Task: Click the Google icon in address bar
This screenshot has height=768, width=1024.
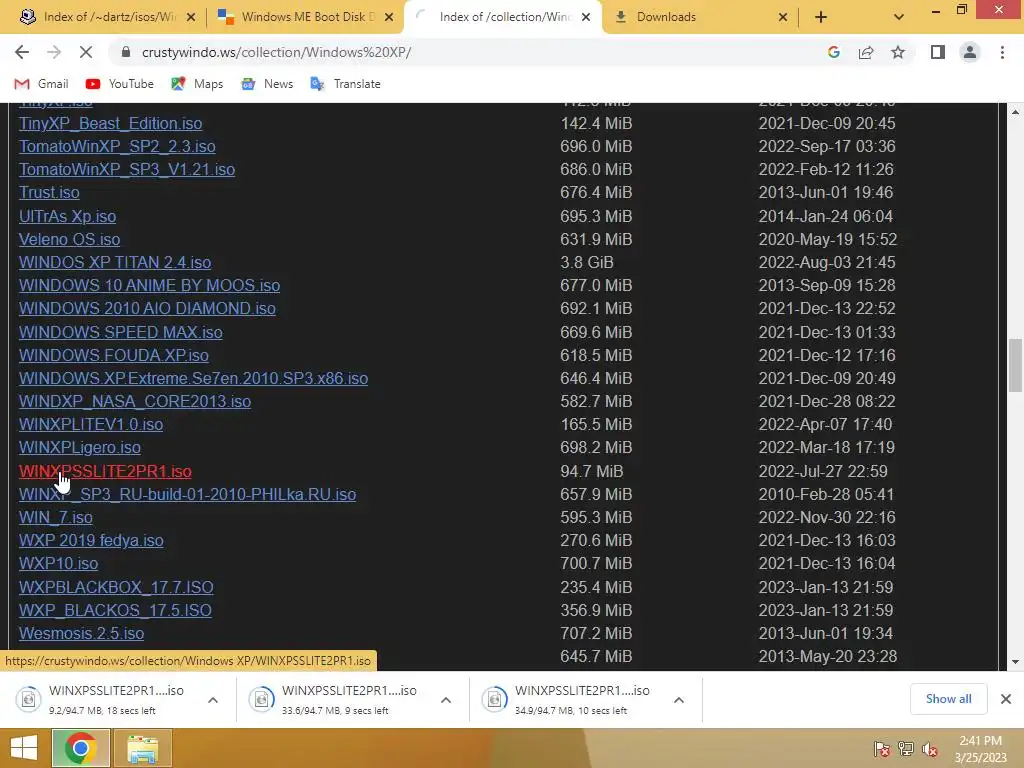Action: tap(833, 52)
